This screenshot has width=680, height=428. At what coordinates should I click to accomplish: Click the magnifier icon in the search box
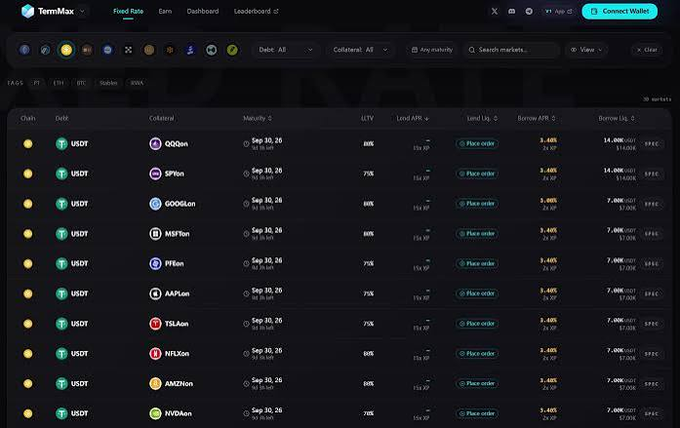472,50
